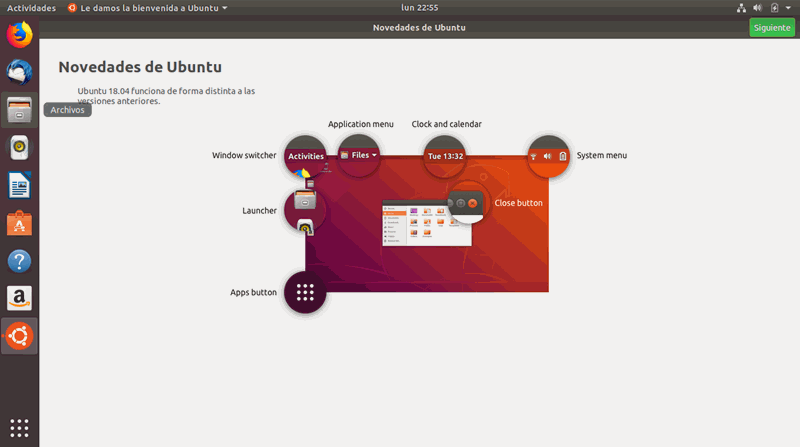Image resolution: width=800 pixels, height=447 pixels.
Task: Click the Apps button circle in the illustration
Action: click(305, 292)
